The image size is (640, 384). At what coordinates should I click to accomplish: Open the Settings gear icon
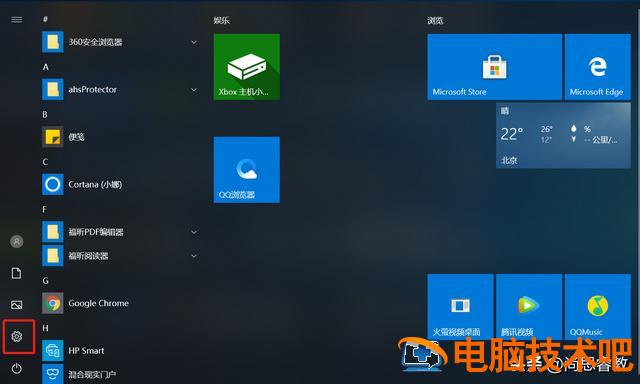click(17, 336)
